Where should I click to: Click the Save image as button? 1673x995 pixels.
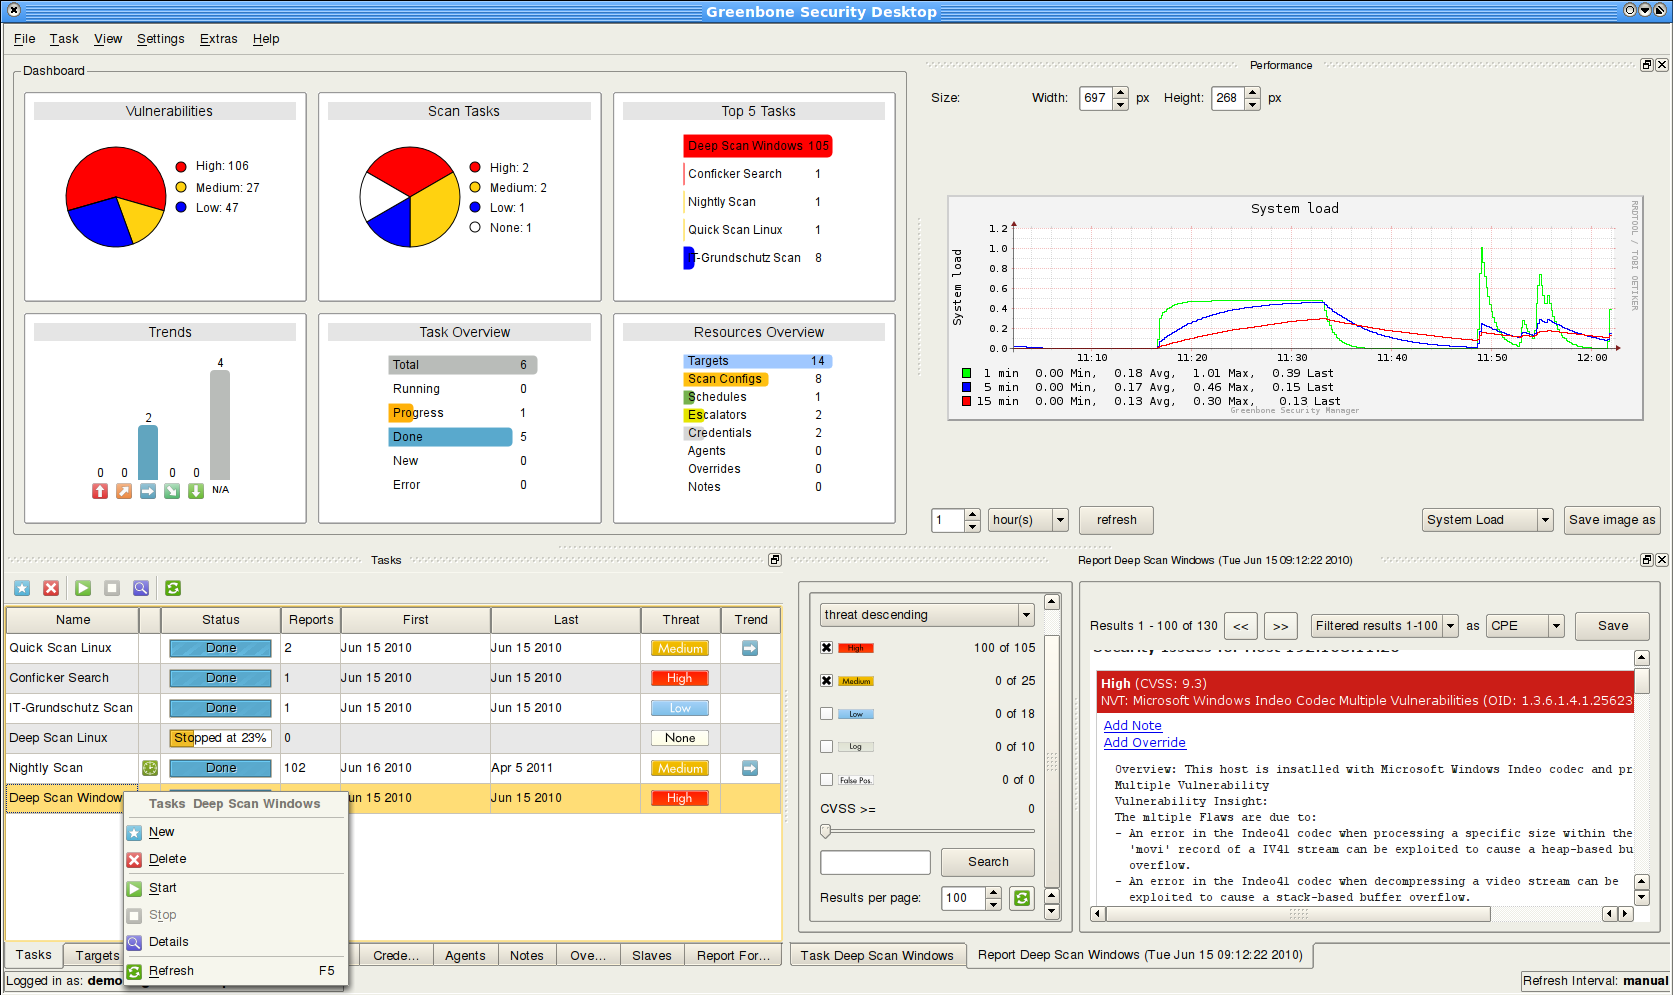point(1612,520)
